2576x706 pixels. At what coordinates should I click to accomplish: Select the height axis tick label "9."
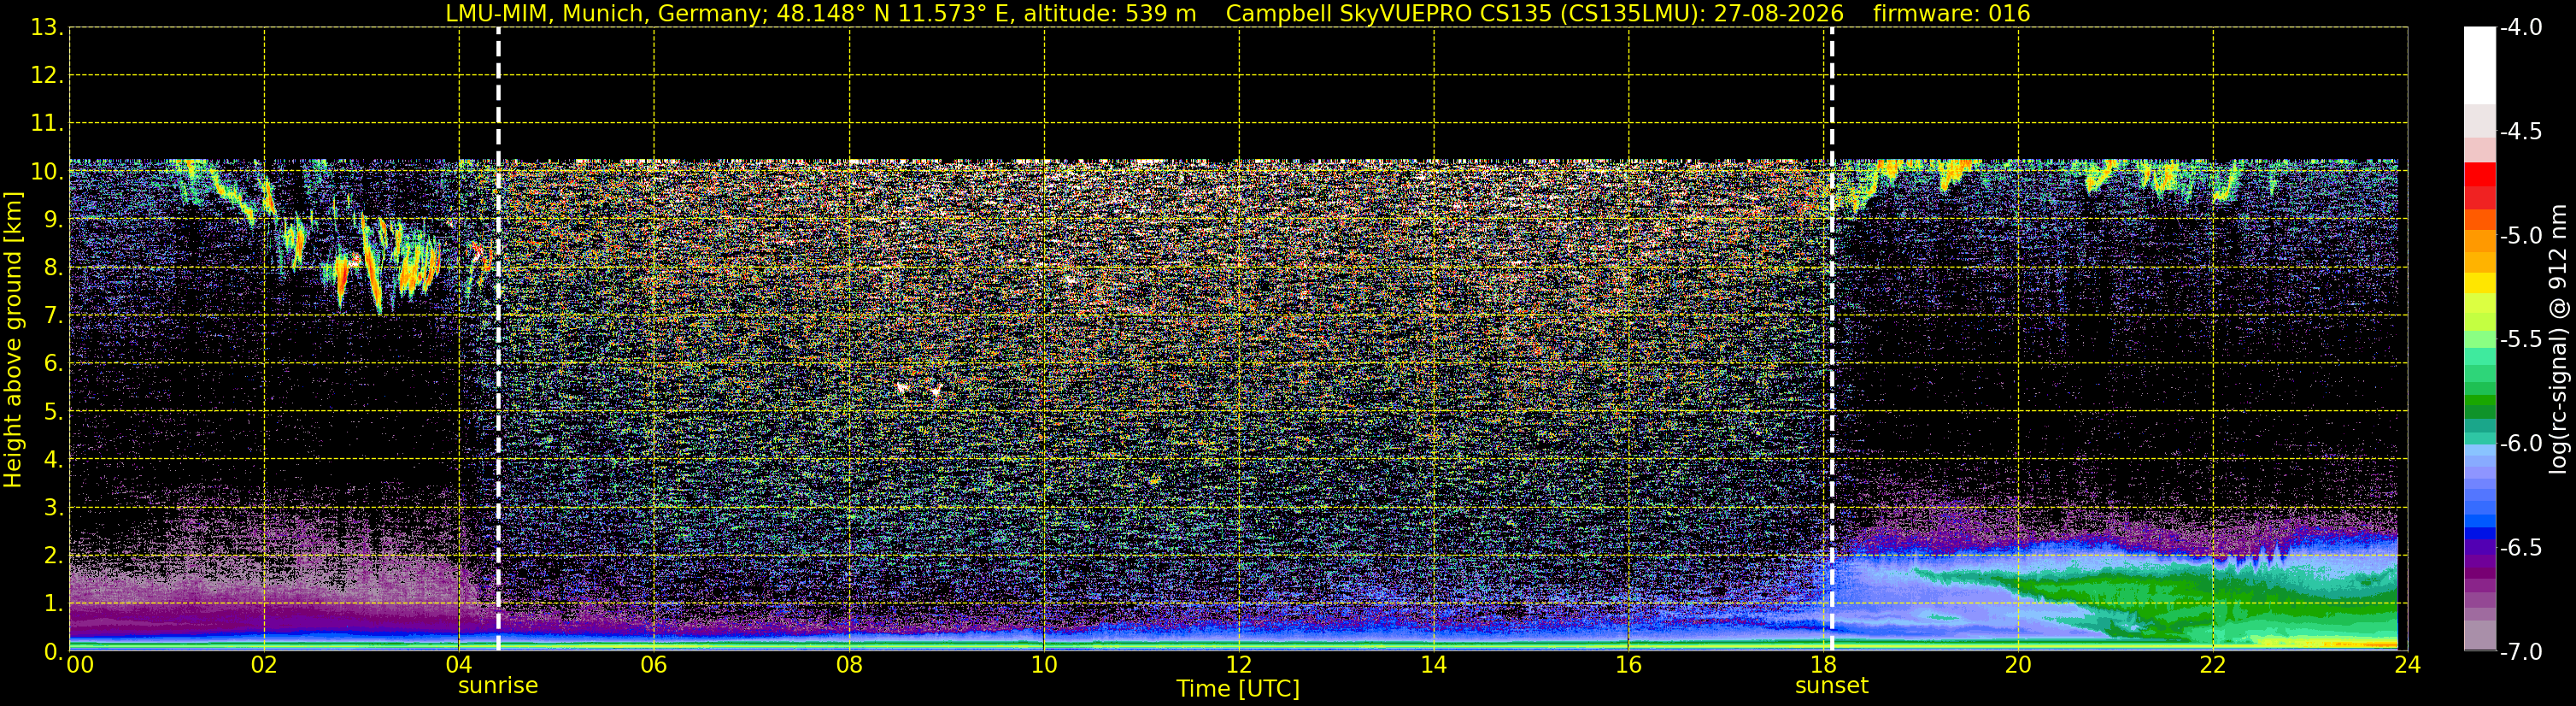click(53, 220)
